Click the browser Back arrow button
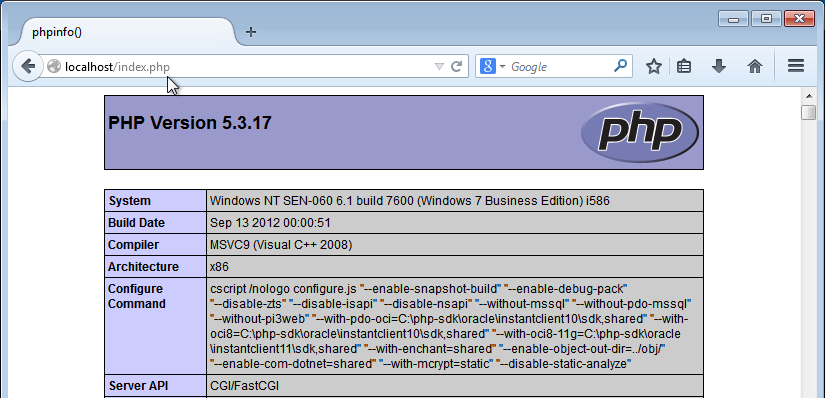Image resolution: width=825 pixels, height=398 pixels. [x=27, y=66]
